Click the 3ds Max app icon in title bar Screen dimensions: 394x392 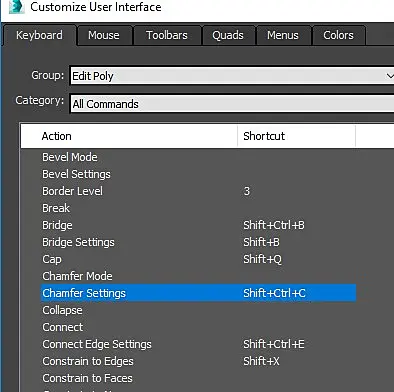(x=17, y=7)
